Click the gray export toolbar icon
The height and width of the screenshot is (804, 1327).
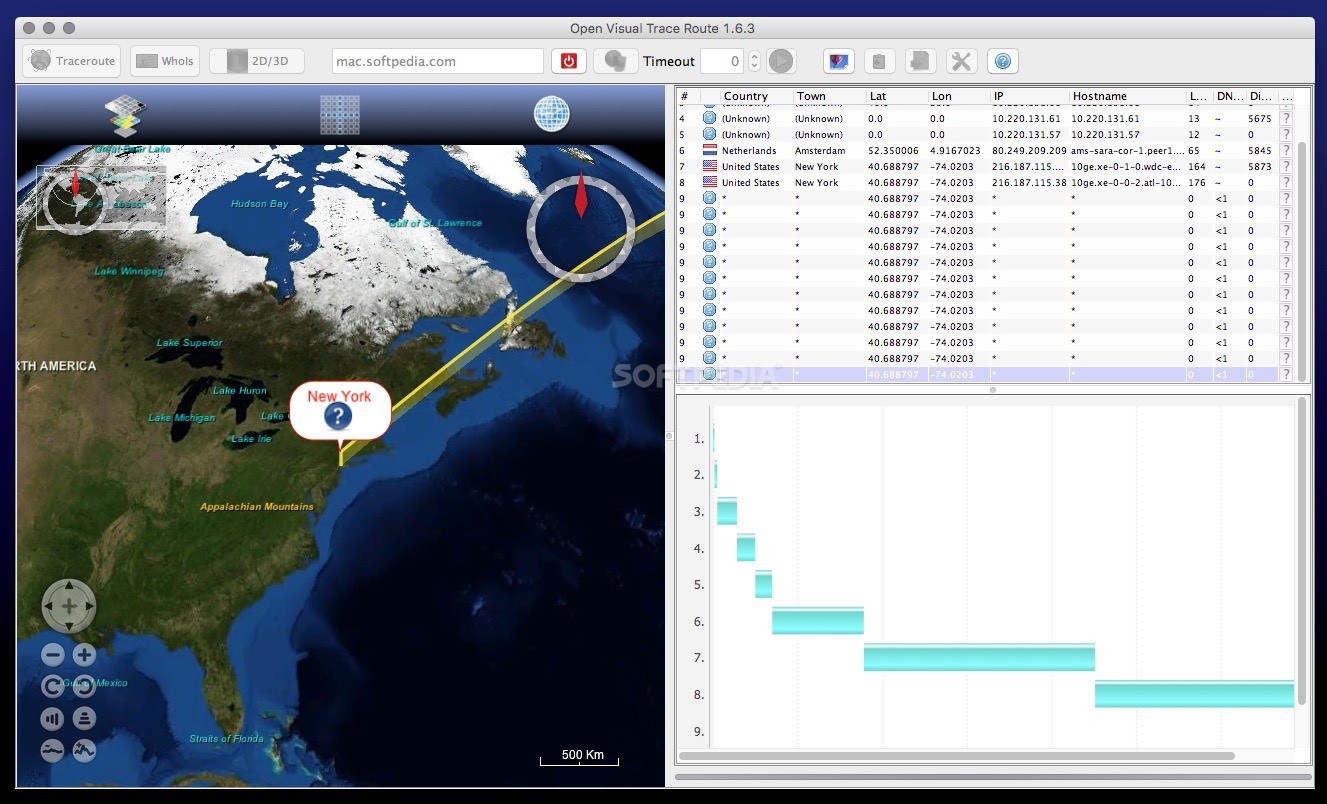920,61
